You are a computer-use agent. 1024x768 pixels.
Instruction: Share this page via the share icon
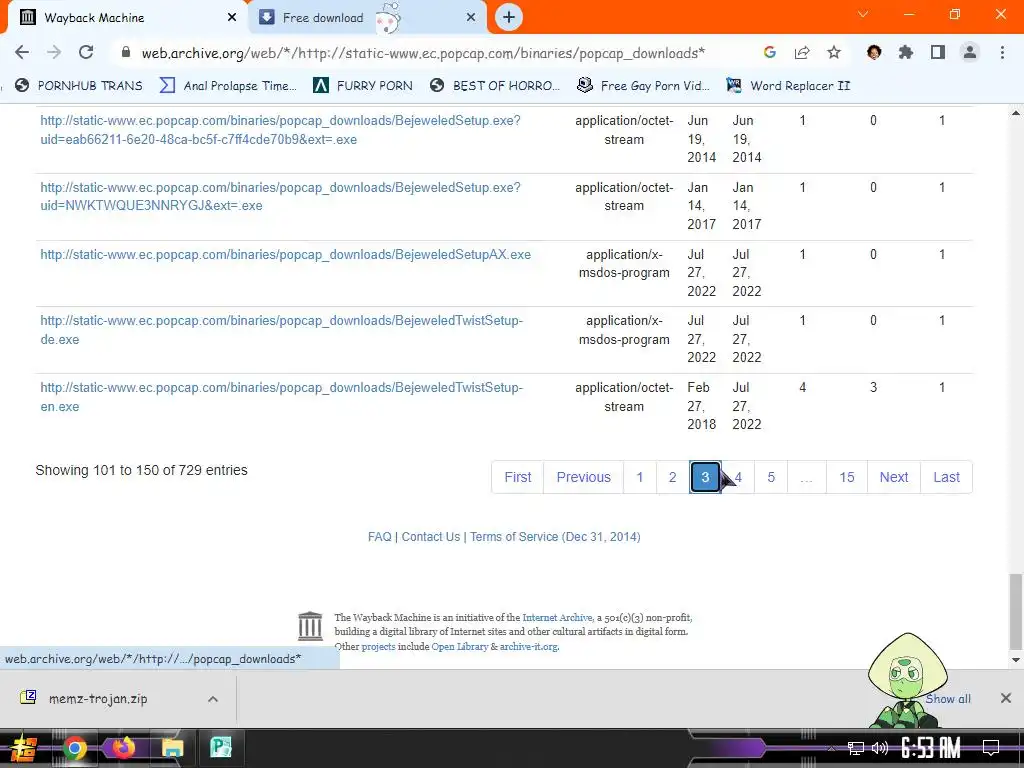[802, 52]
